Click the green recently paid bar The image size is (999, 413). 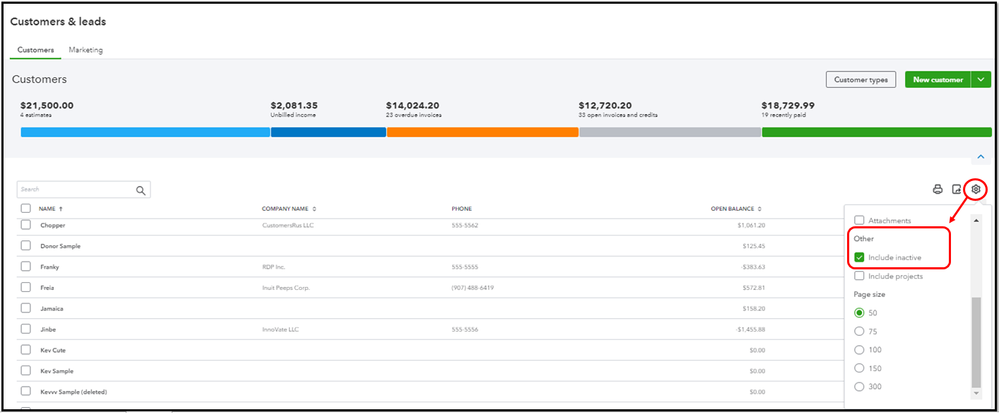click(877, 132)
